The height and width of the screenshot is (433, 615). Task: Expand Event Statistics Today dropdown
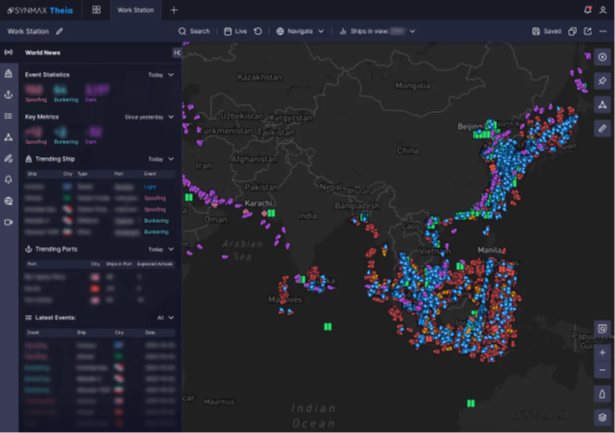point(161,75)
